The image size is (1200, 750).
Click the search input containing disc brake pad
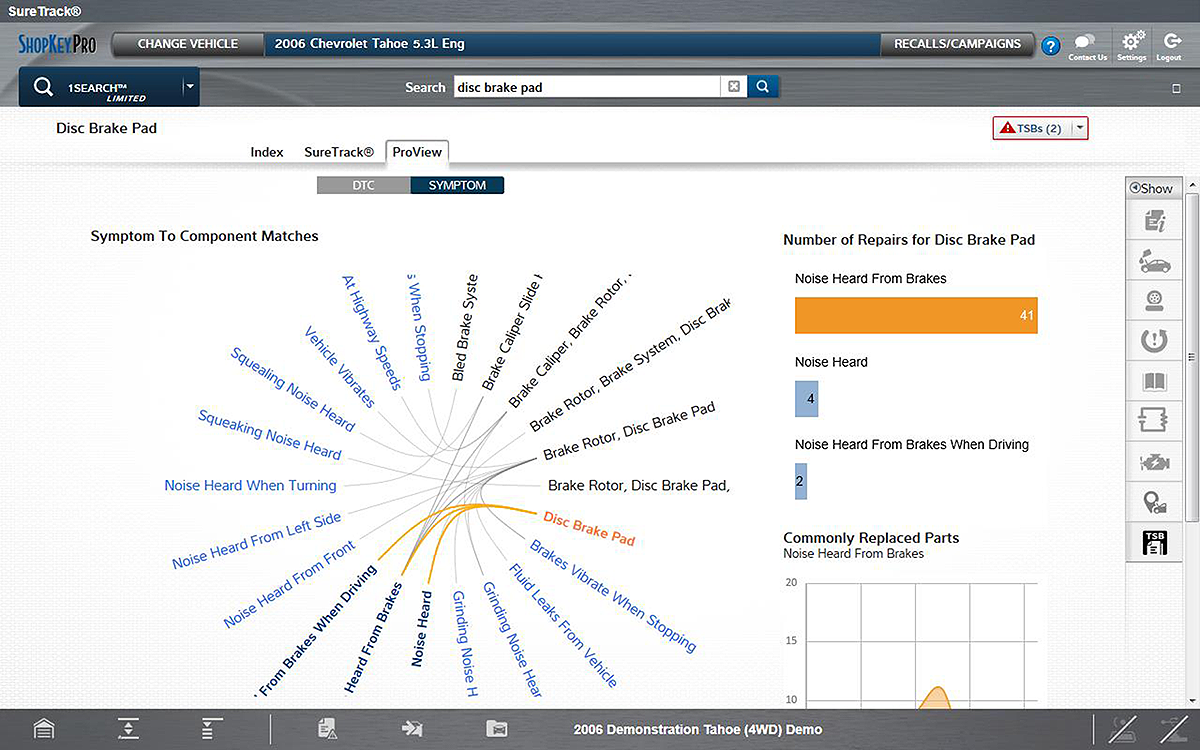(585, 87)
